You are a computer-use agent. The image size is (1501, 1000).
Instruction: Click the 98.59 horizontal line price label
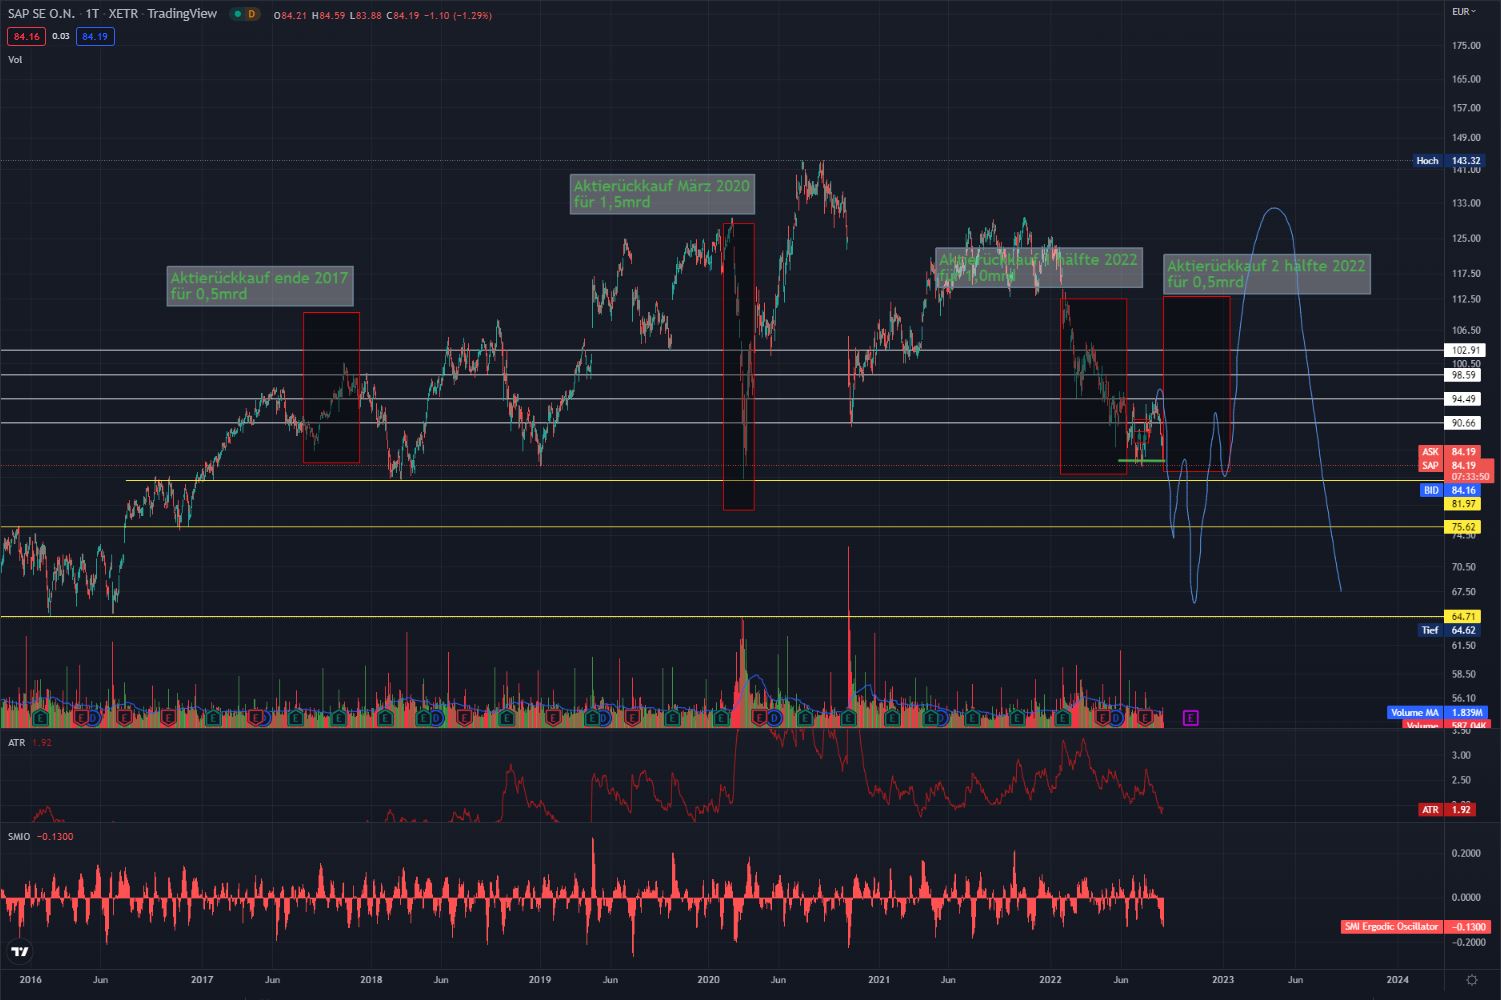tap(1464, 375)
